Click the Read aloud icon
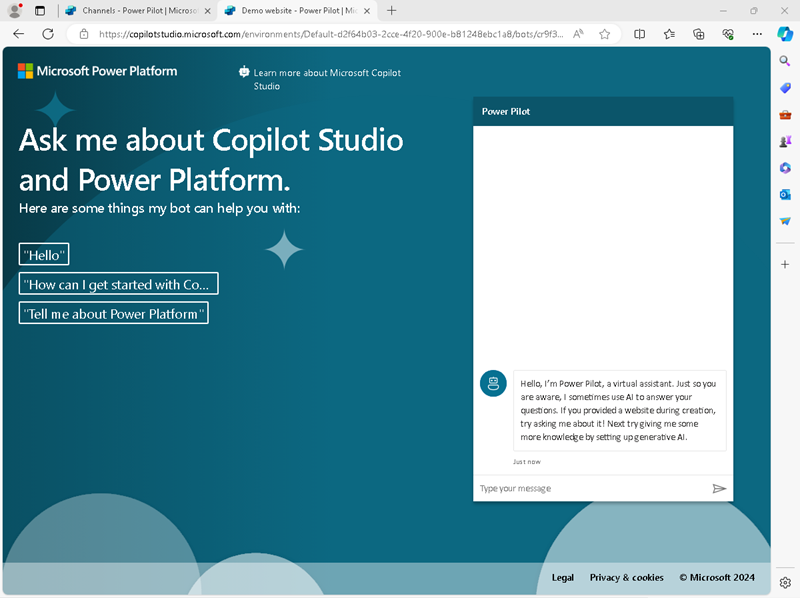 point(578,34)
